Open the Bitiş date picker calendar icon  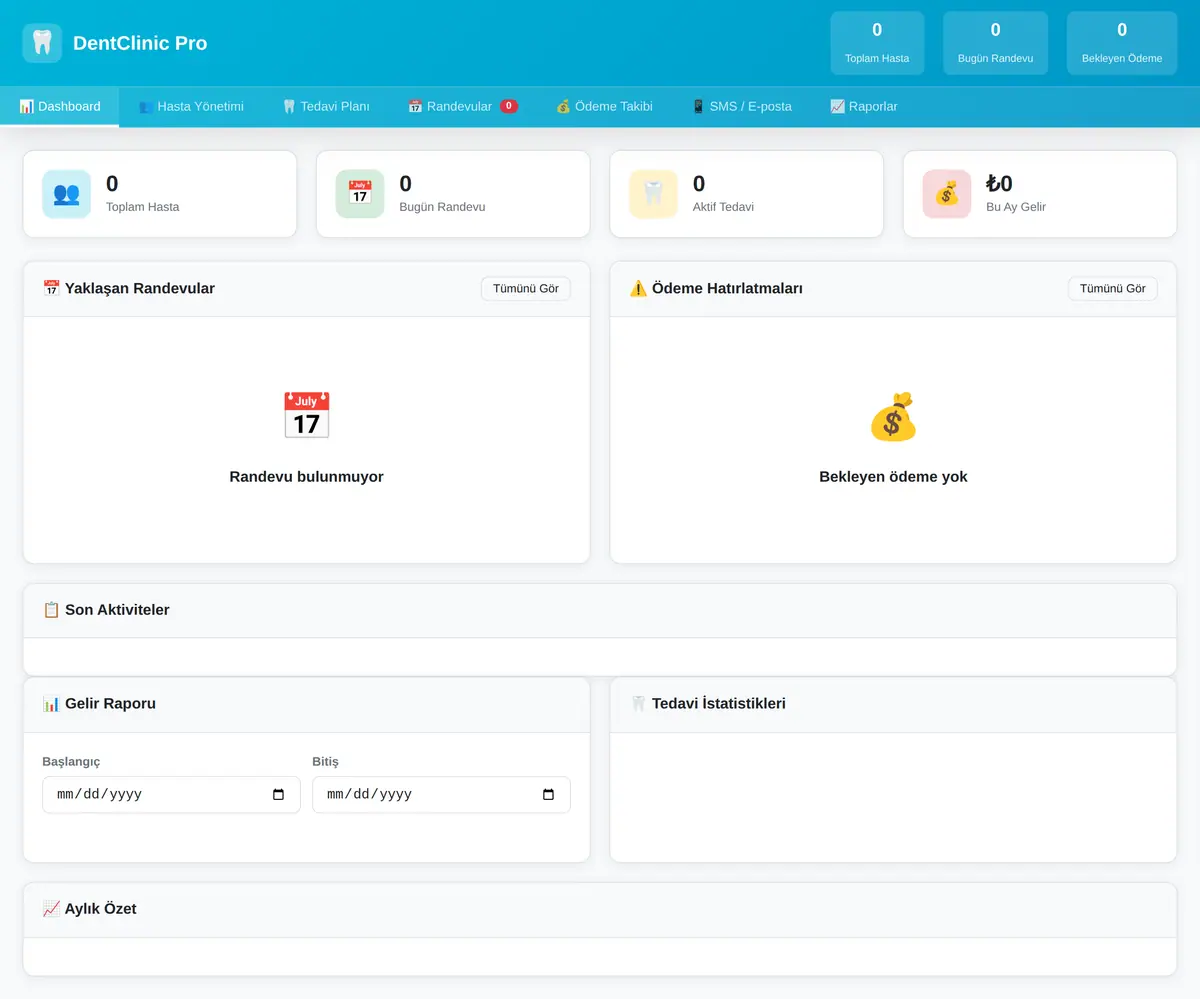tap(548, 795)
